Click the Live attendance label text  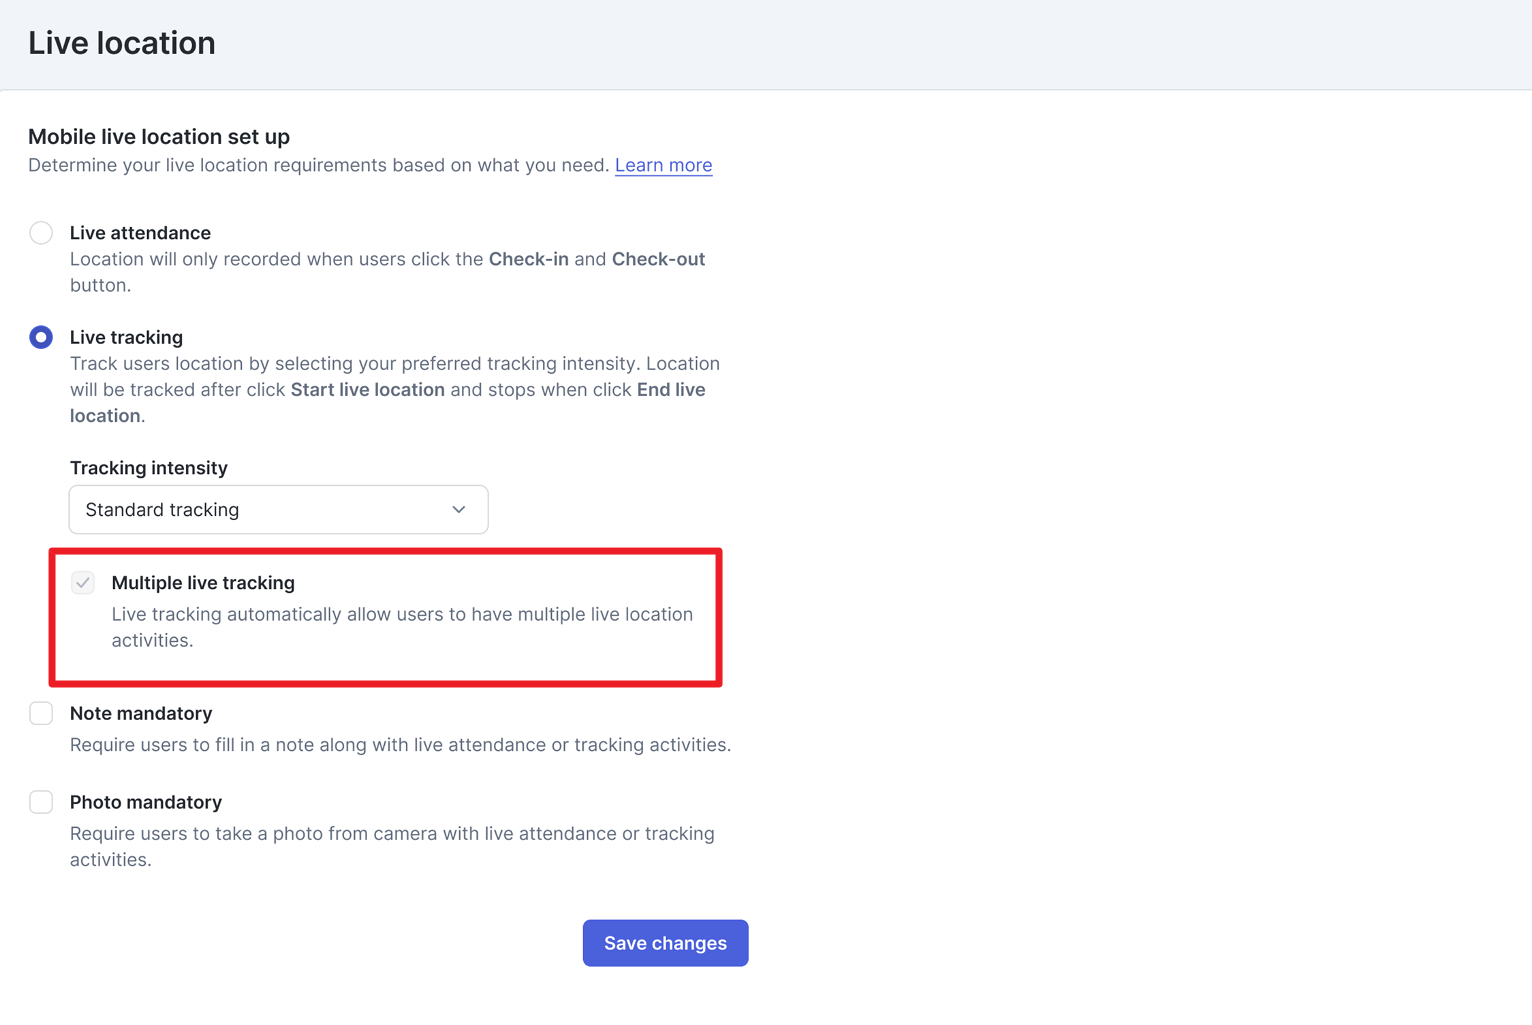(x=140, y=233)
